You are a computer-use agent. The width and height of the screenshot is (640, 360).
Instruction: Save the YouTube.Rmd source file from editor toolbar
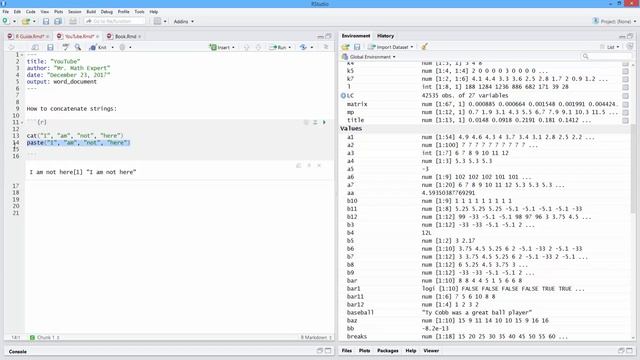click(50, 47)
